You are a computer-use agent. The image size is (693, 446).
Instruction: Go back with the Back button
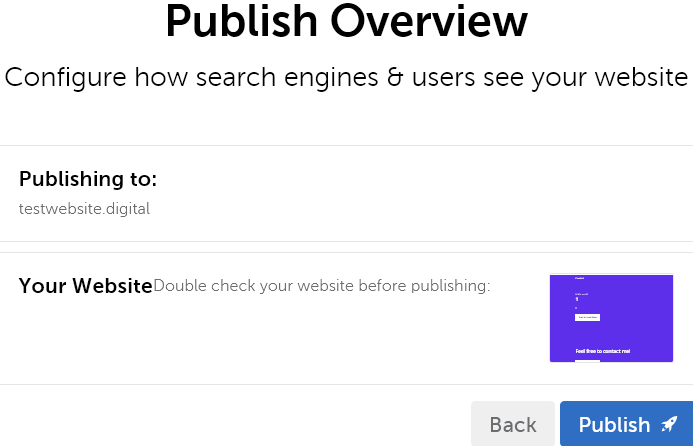pyautogui.click(x=513, y=425)
